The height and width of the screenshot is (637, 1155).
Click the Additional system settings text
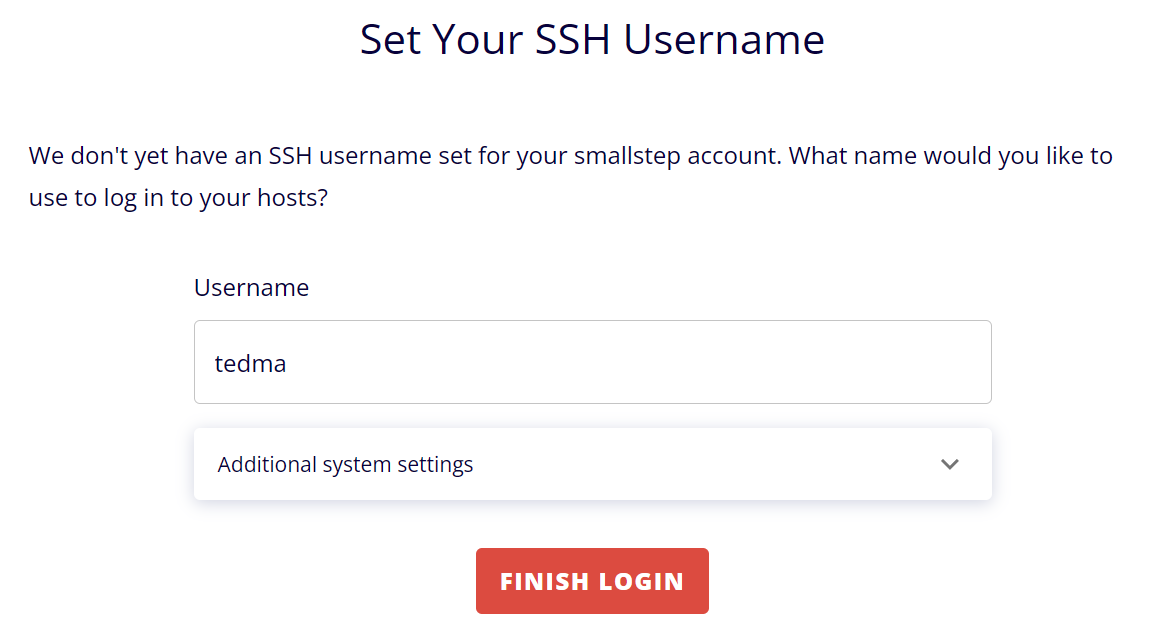coord(345,463)
